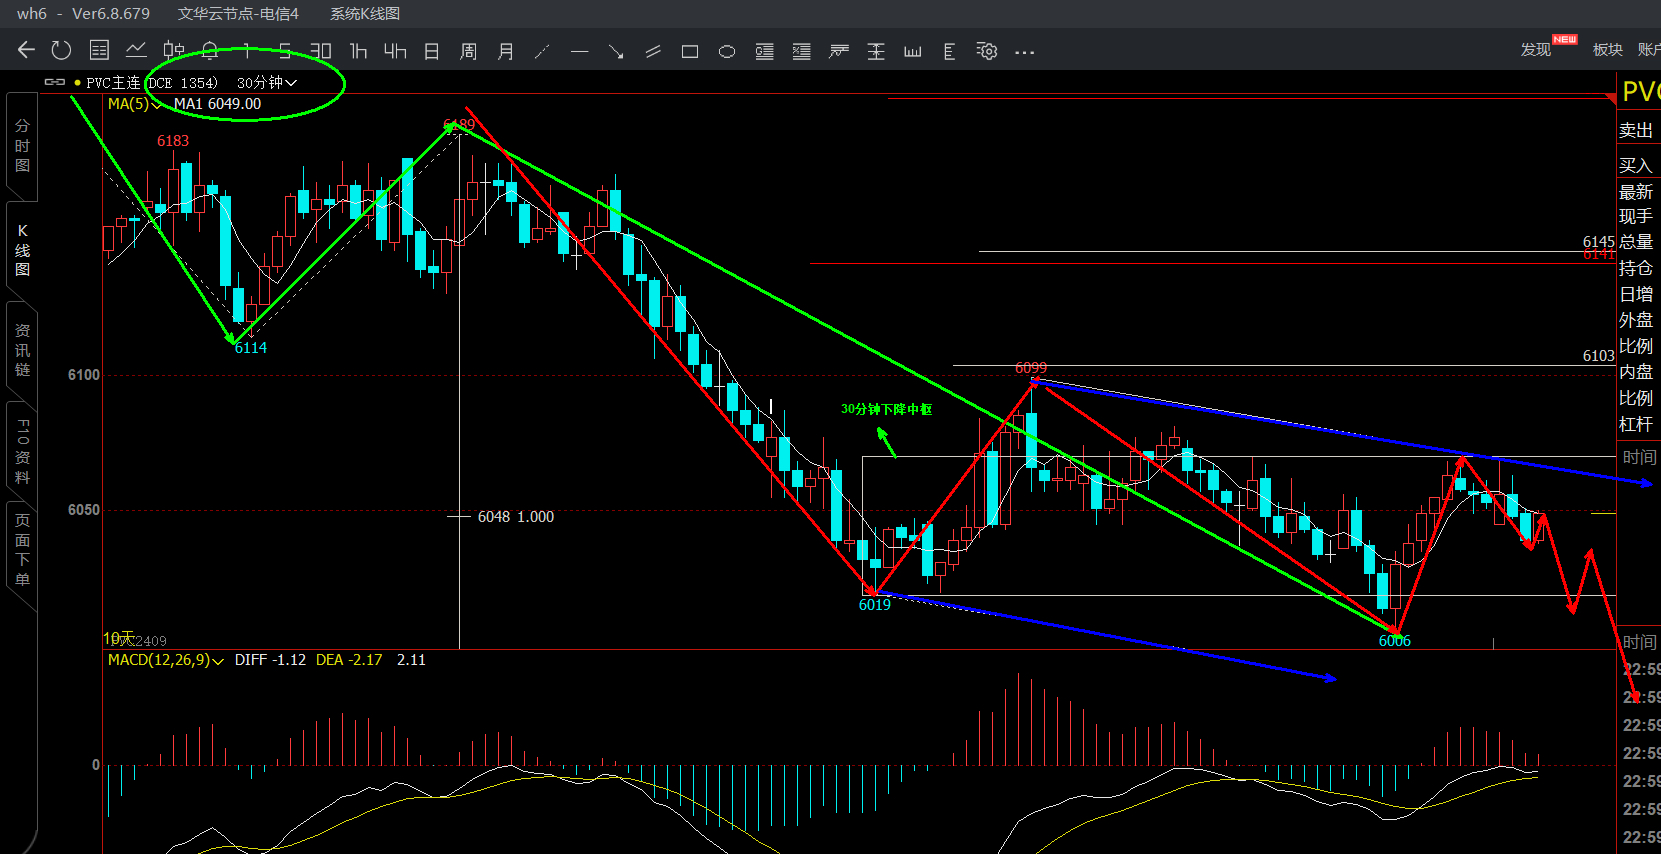Click the DIFF -1.12 readout
Image resolution: width=1661 pixels, height=854 pixels.
click(x=270, y=660)
